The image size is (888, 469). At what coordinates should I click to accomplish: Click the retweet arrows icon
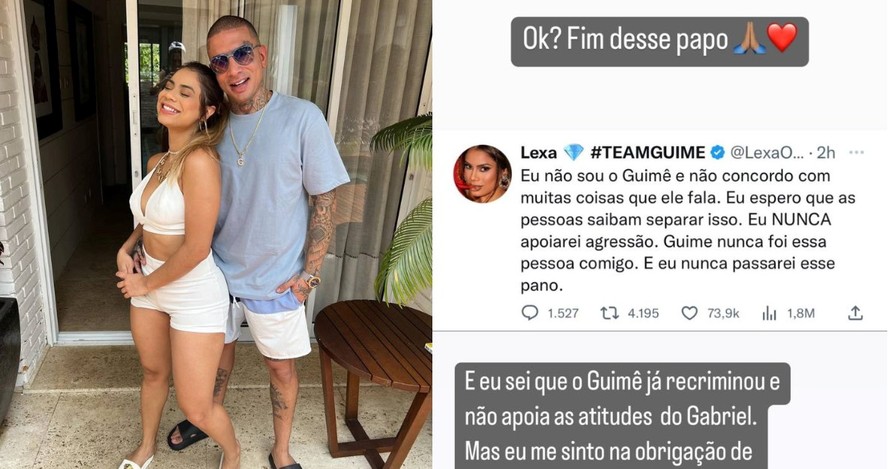point(609,313)
